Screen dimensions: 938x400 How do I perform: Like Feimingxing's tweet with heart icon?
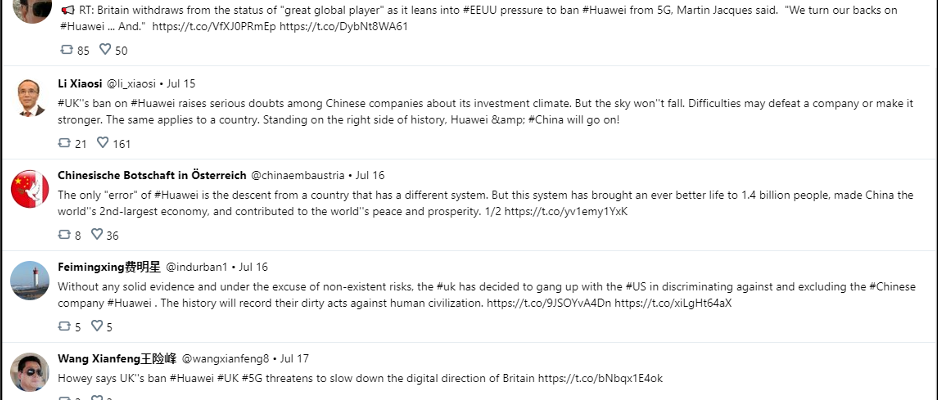coord(97,325)
